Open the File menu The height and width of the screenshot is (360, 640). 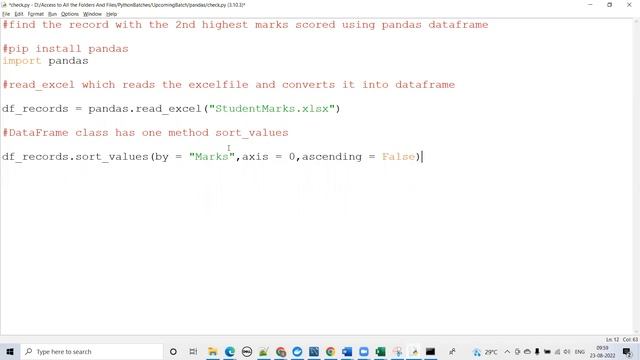point(6,14)
